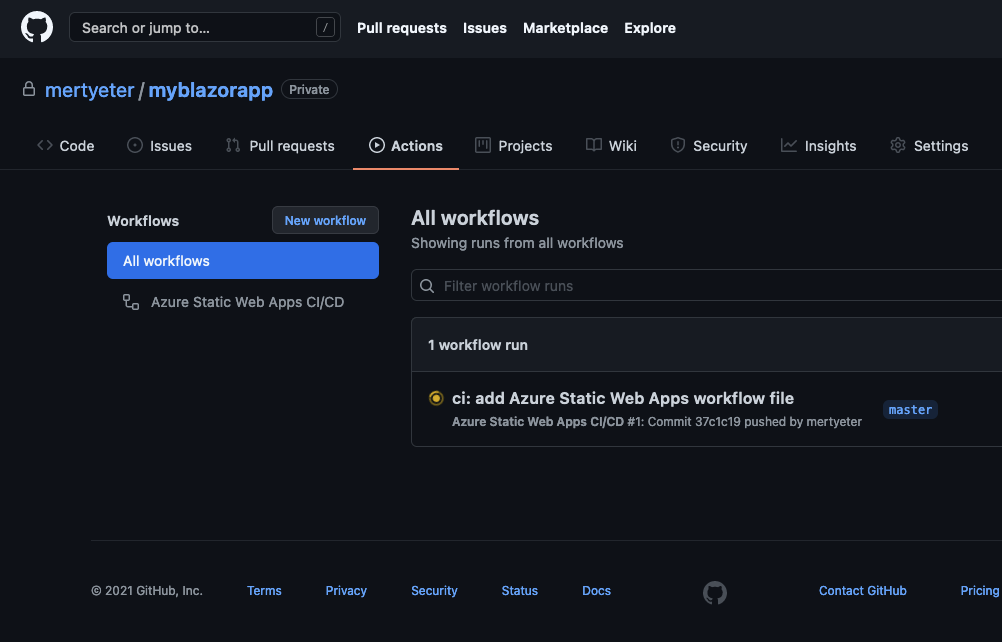Click the Code brackets icon

point(45,145)
